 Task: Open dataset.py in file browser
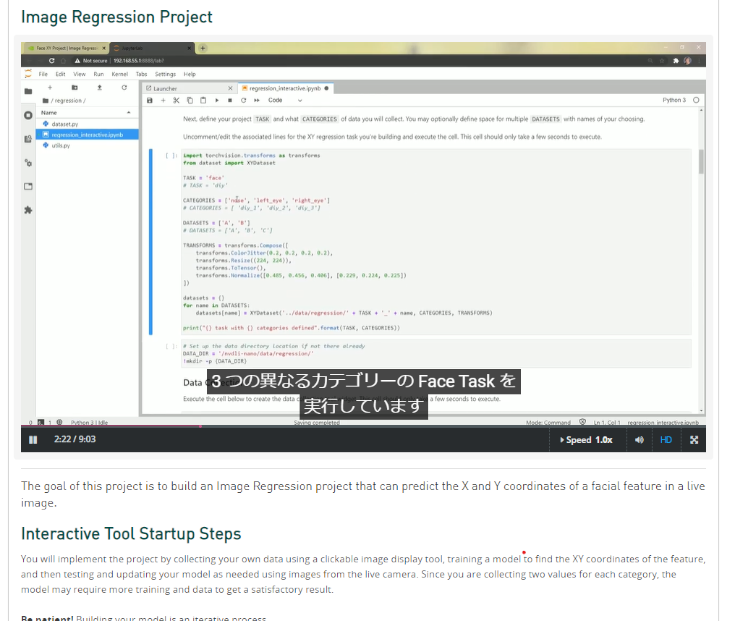tap(64, 123)
